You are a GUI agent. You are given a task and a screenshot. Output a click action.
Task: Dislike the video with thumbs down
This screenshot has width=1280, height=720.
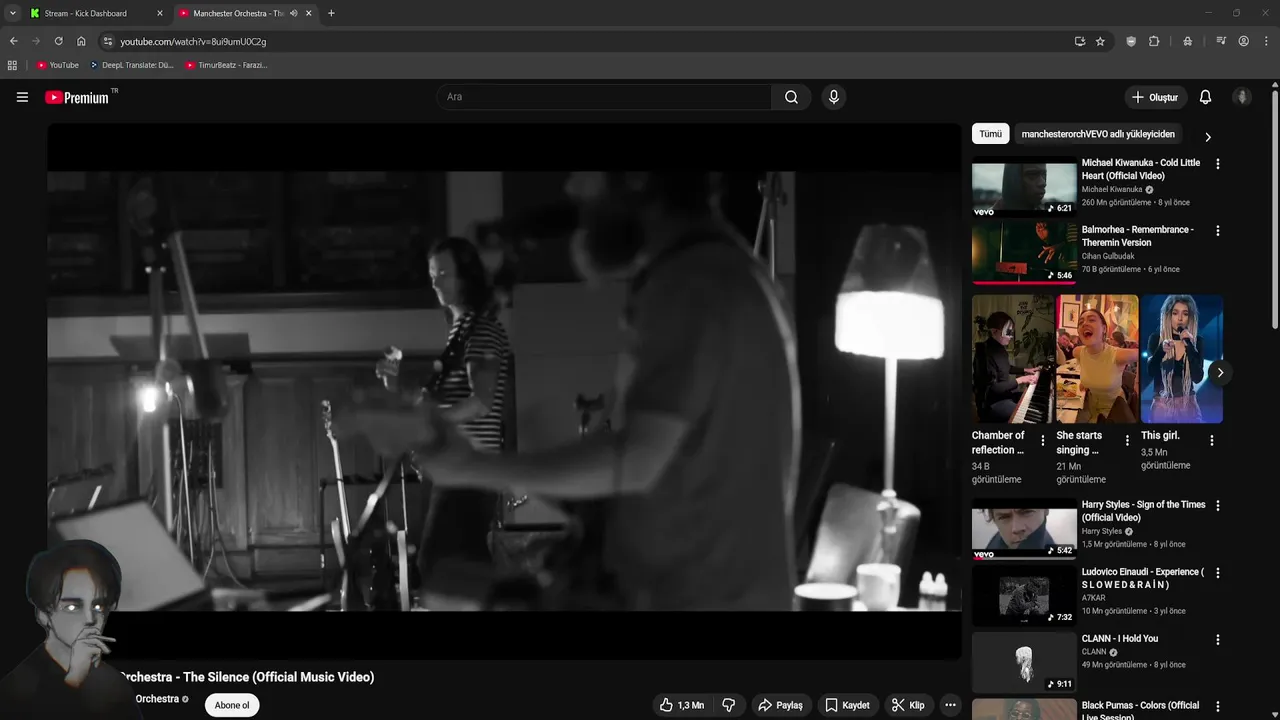[x=729, y=705]
